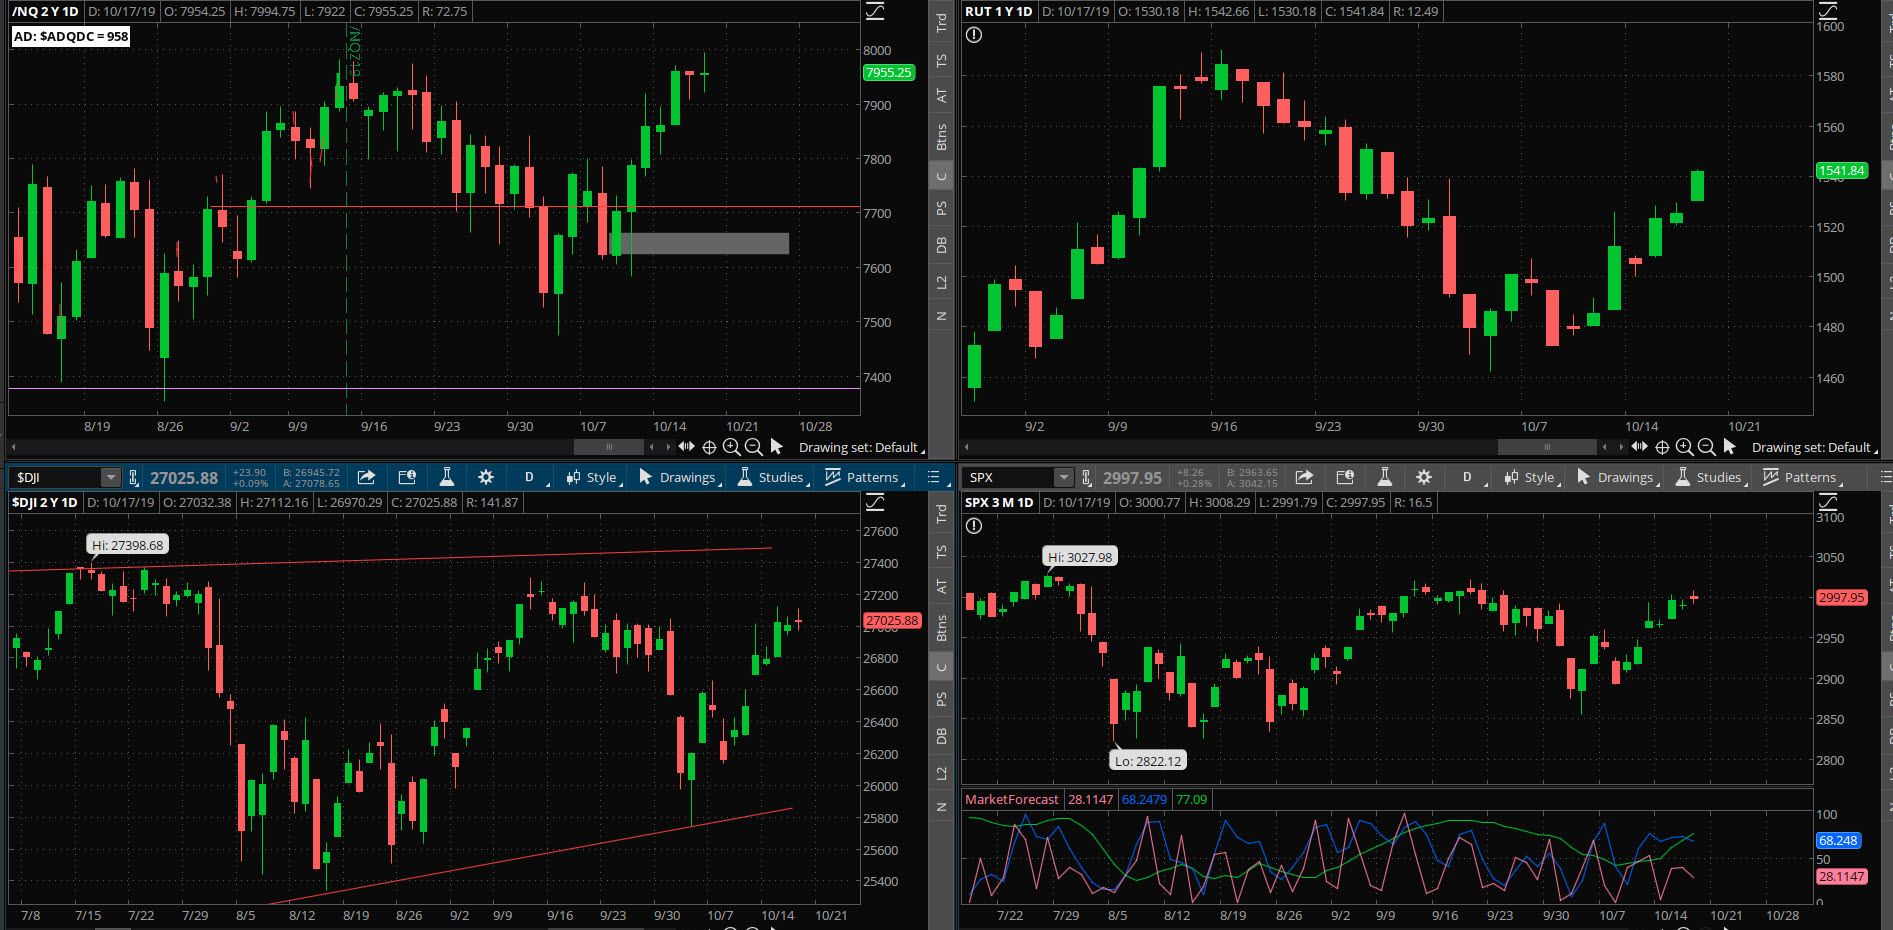This screenshot has height=930, width=1893.
Task: Open the $DJI symbol dropdown arrow
Action: pos(111,478)
